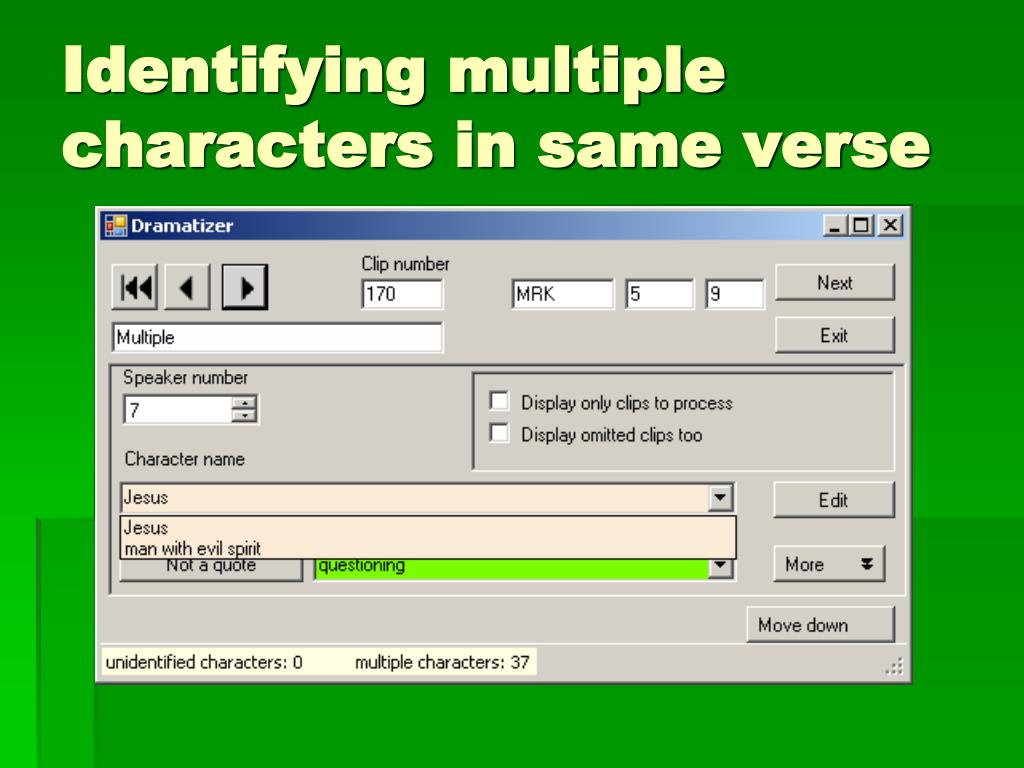Open the Character name dropdown arrow
Viewport: 1024px width, 768px height.
point(720,498)
